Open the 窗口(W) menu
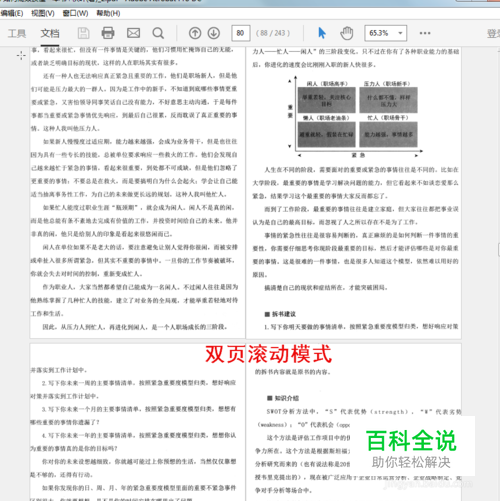This screenshot has width=500, height=501. (75, 13)
